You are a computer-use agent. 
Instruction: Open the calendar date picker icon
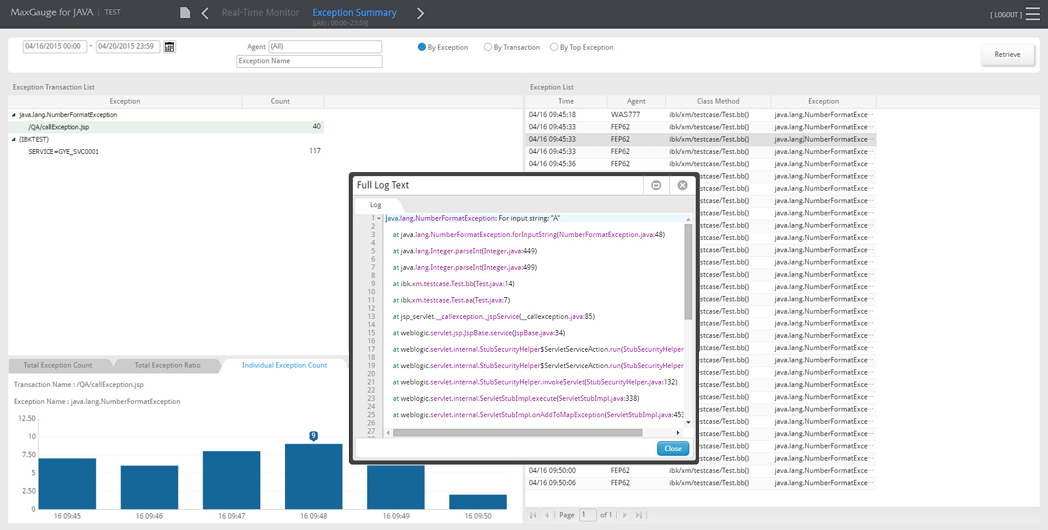(x=170, y=47)
